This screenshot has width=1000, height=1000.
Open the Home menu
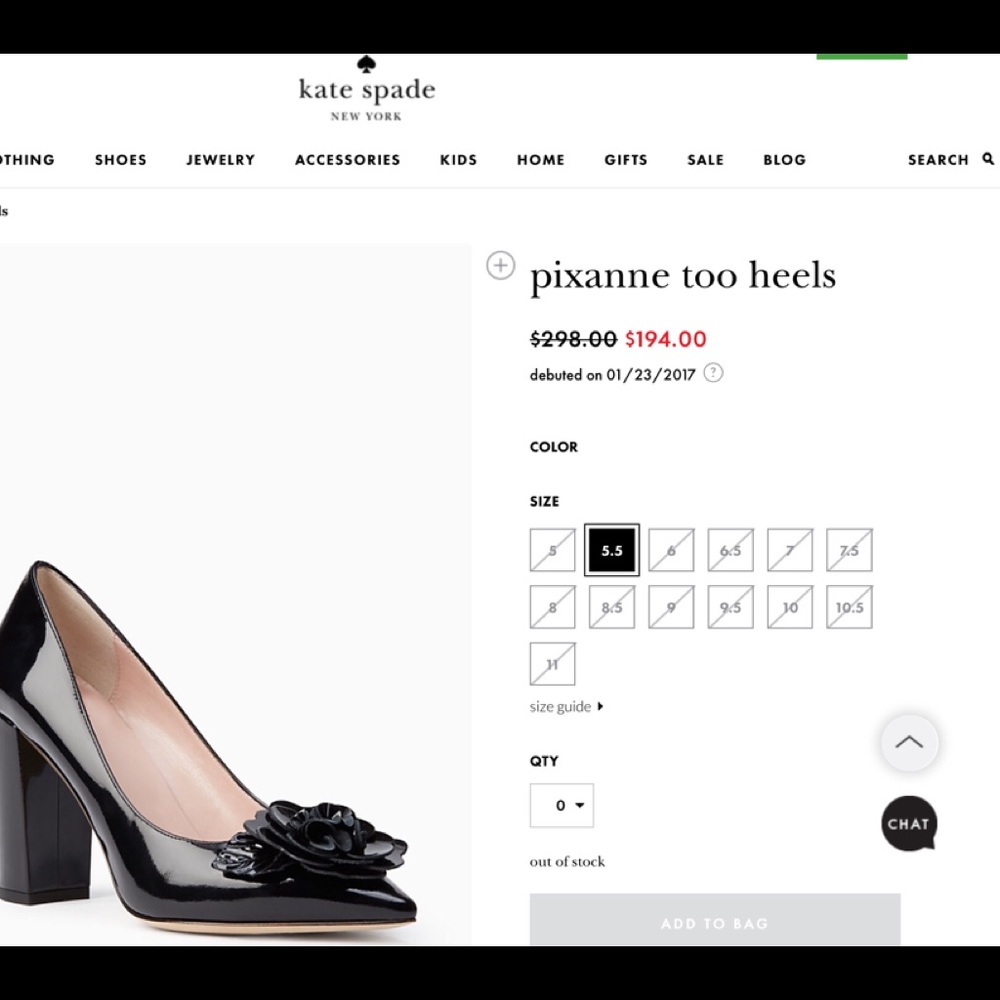(541, 159)
